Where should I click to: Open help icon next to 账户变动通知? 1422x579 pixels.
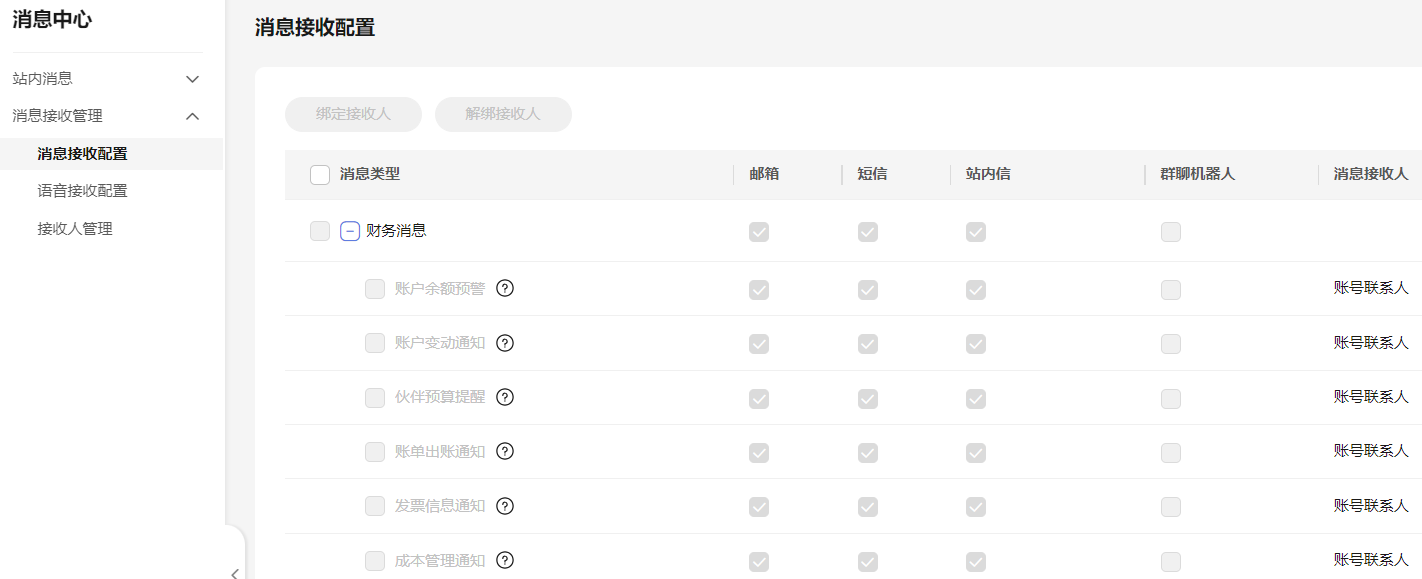[505, 343]
